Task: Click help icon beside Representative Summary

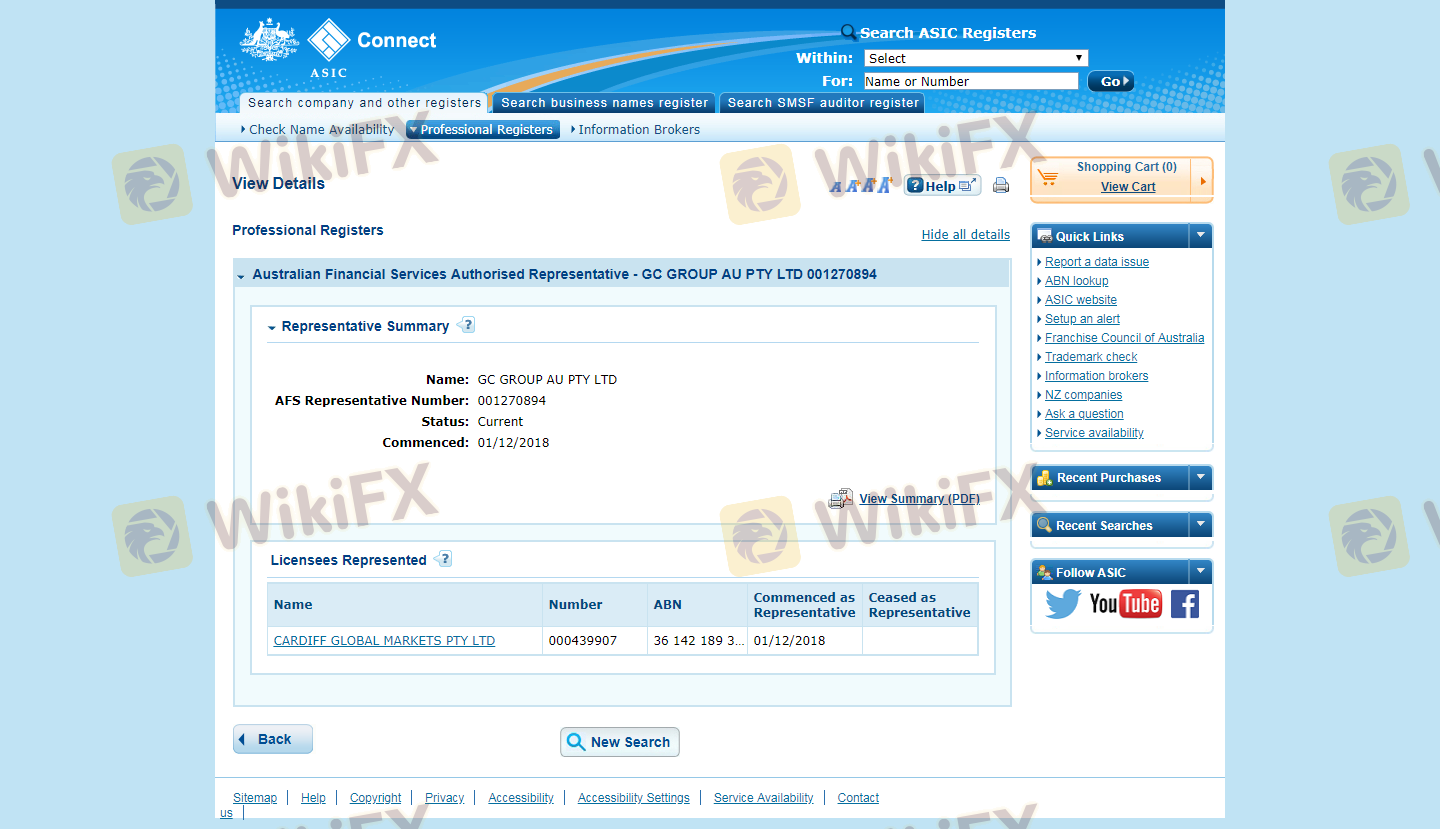Action: click(x=467, y=325)
